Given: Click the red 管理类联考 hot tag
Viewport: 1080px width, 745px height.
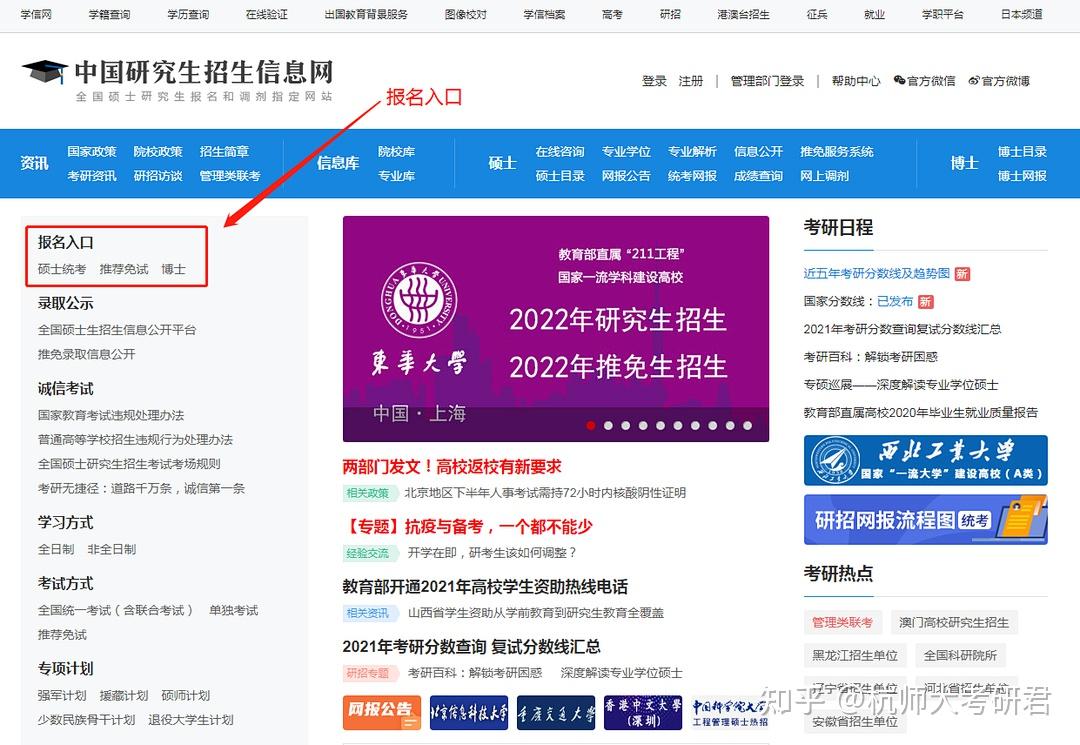Looking at the screenshot, I should point(842,622).
